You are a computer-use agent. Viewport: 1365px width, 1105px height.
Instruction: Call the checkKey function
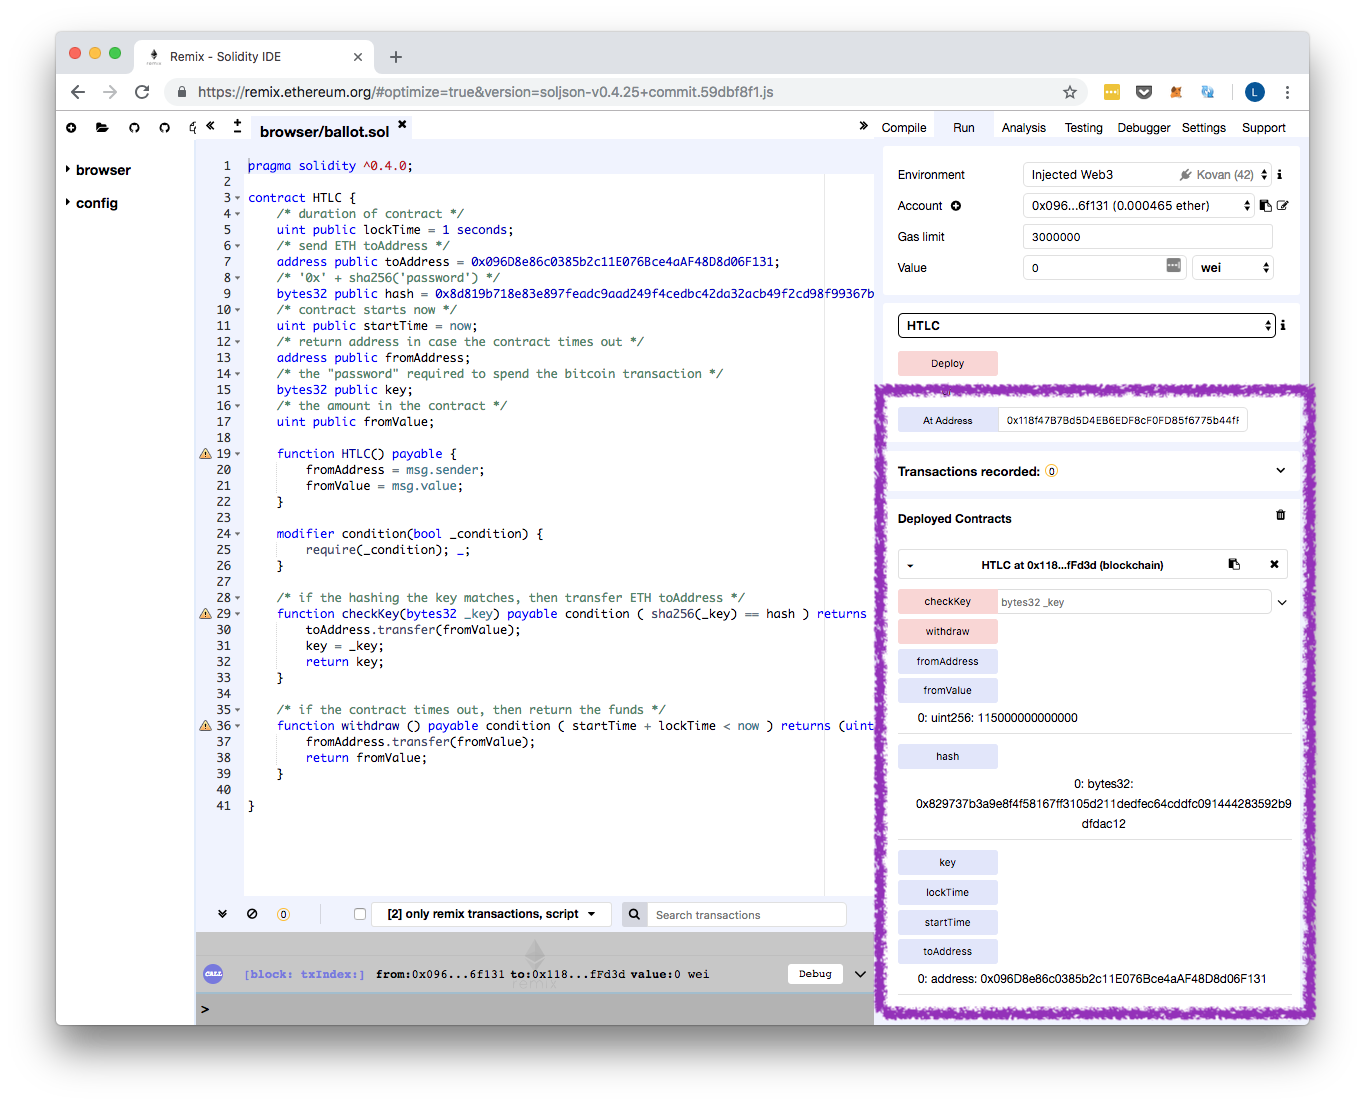pos(948,602)
